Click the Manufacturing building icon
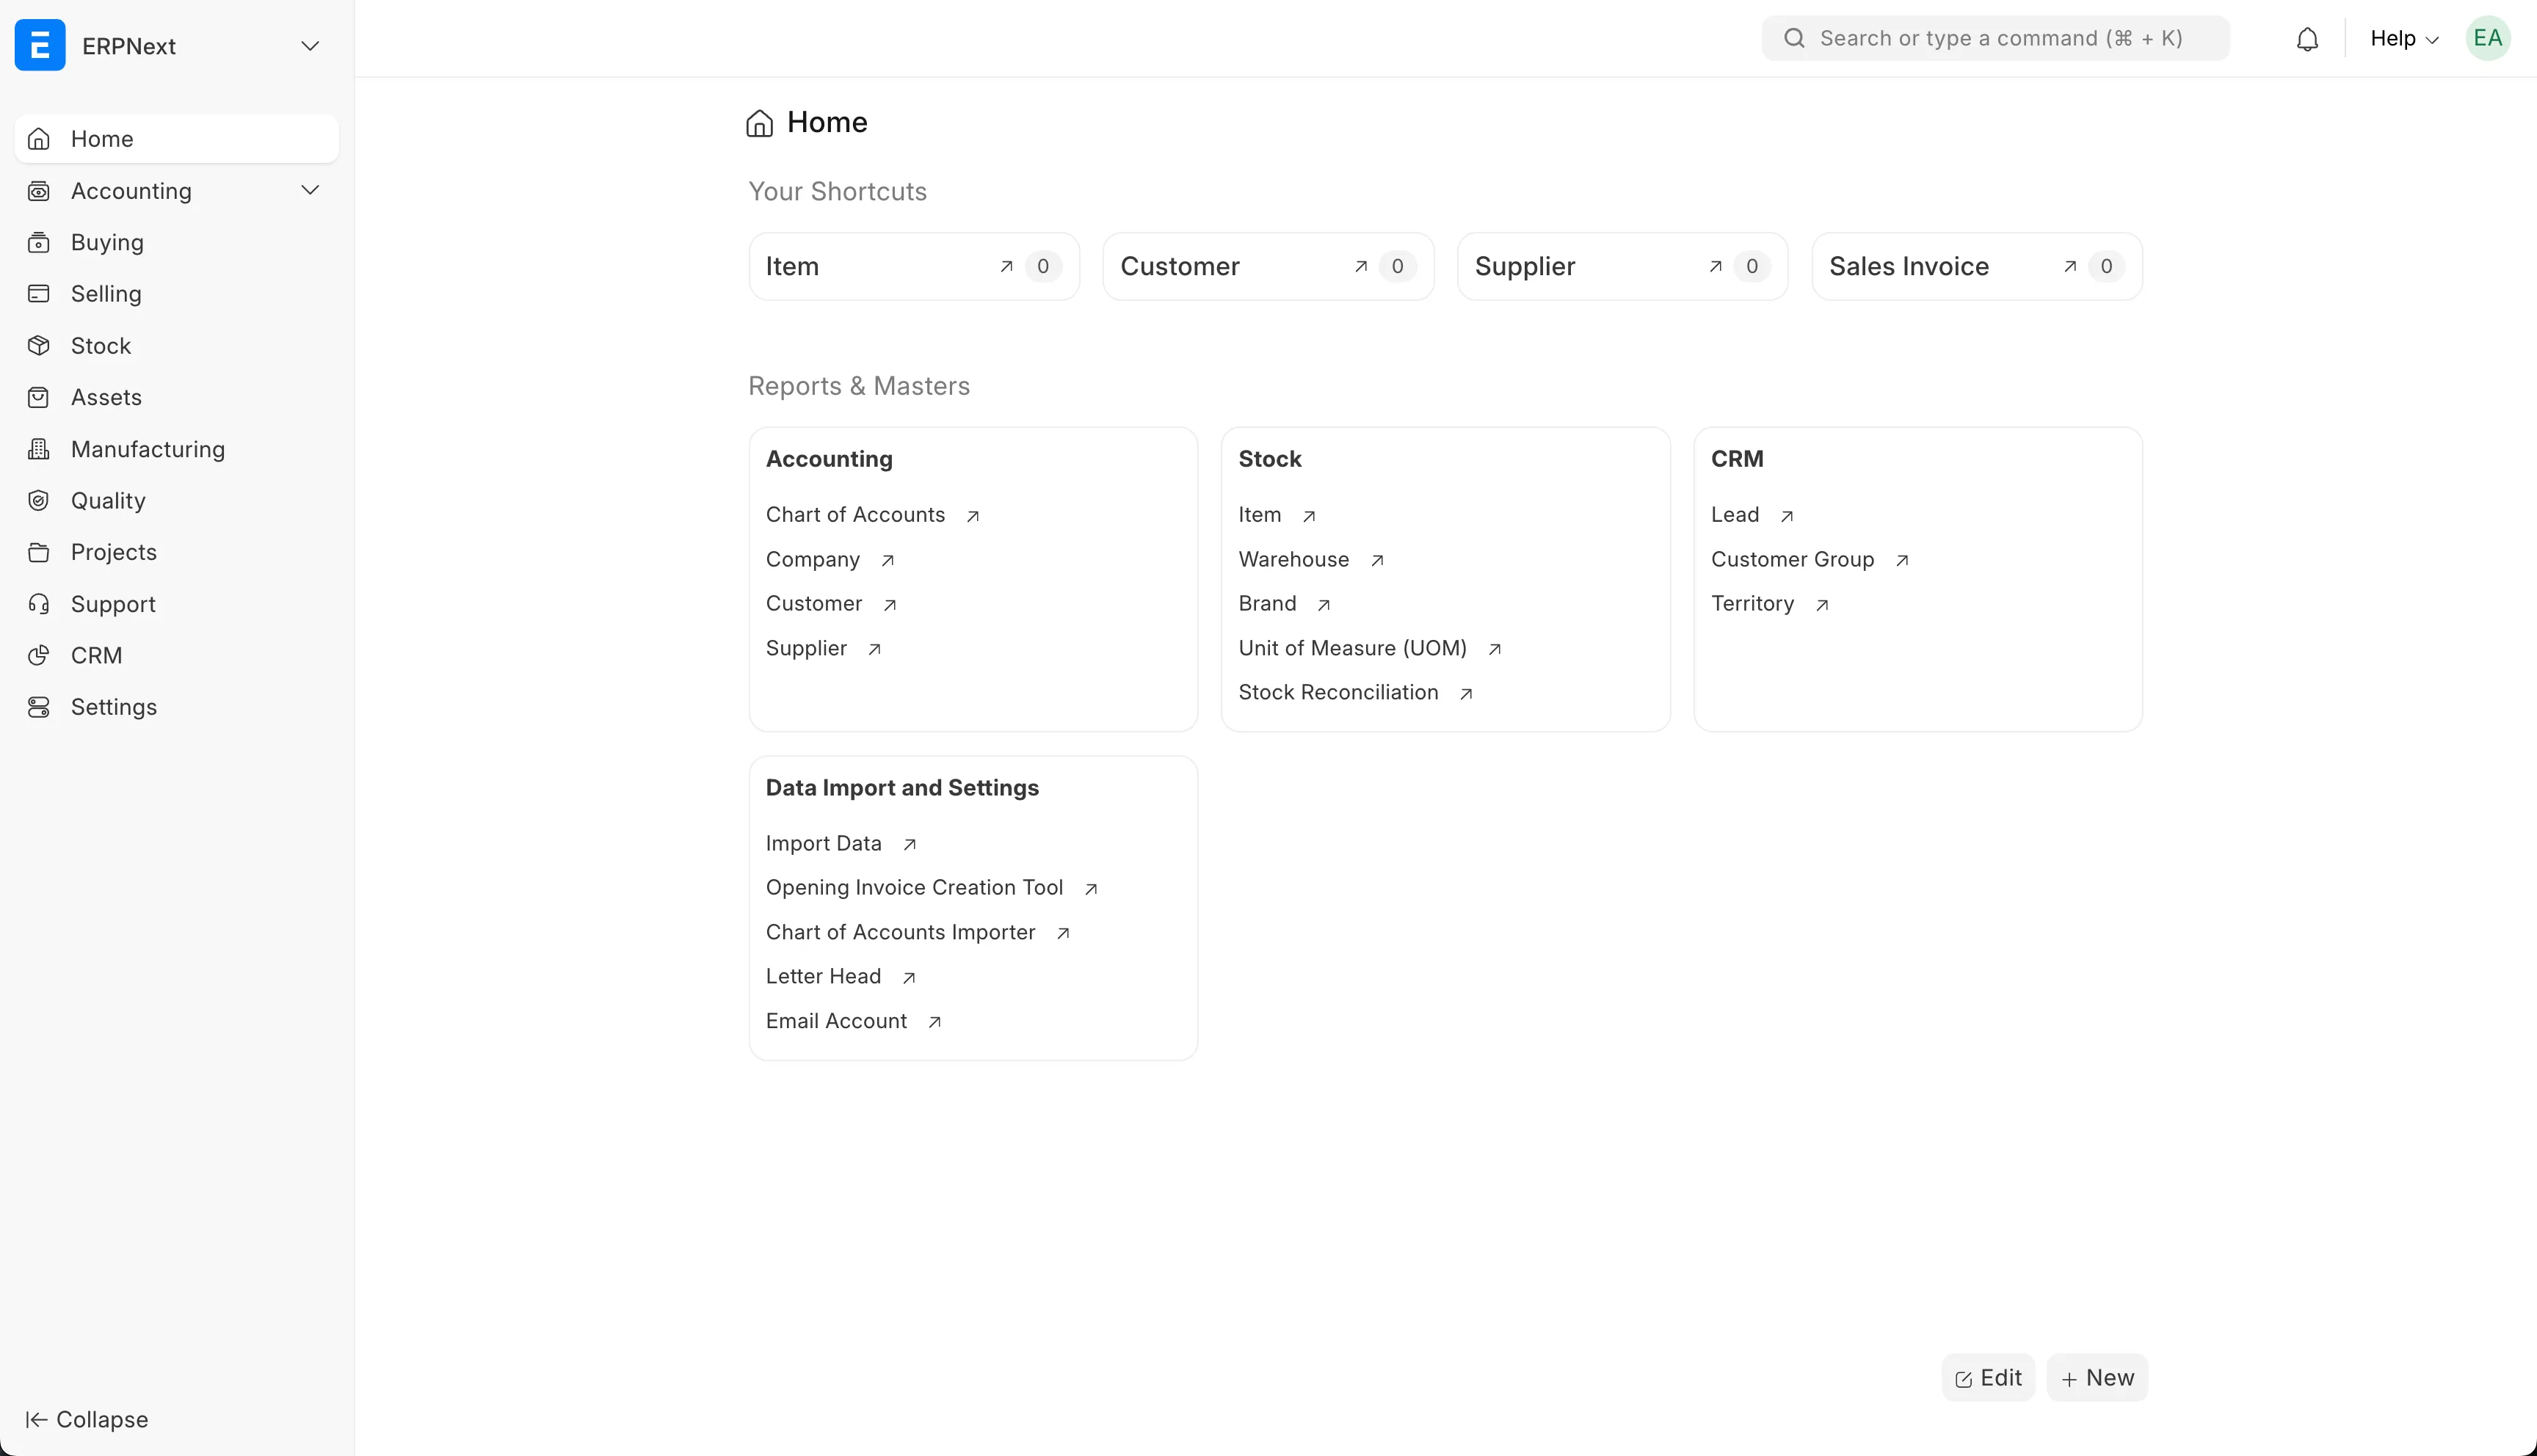The width and height of the screenshot is (2537, 1456). coord(39,449)
